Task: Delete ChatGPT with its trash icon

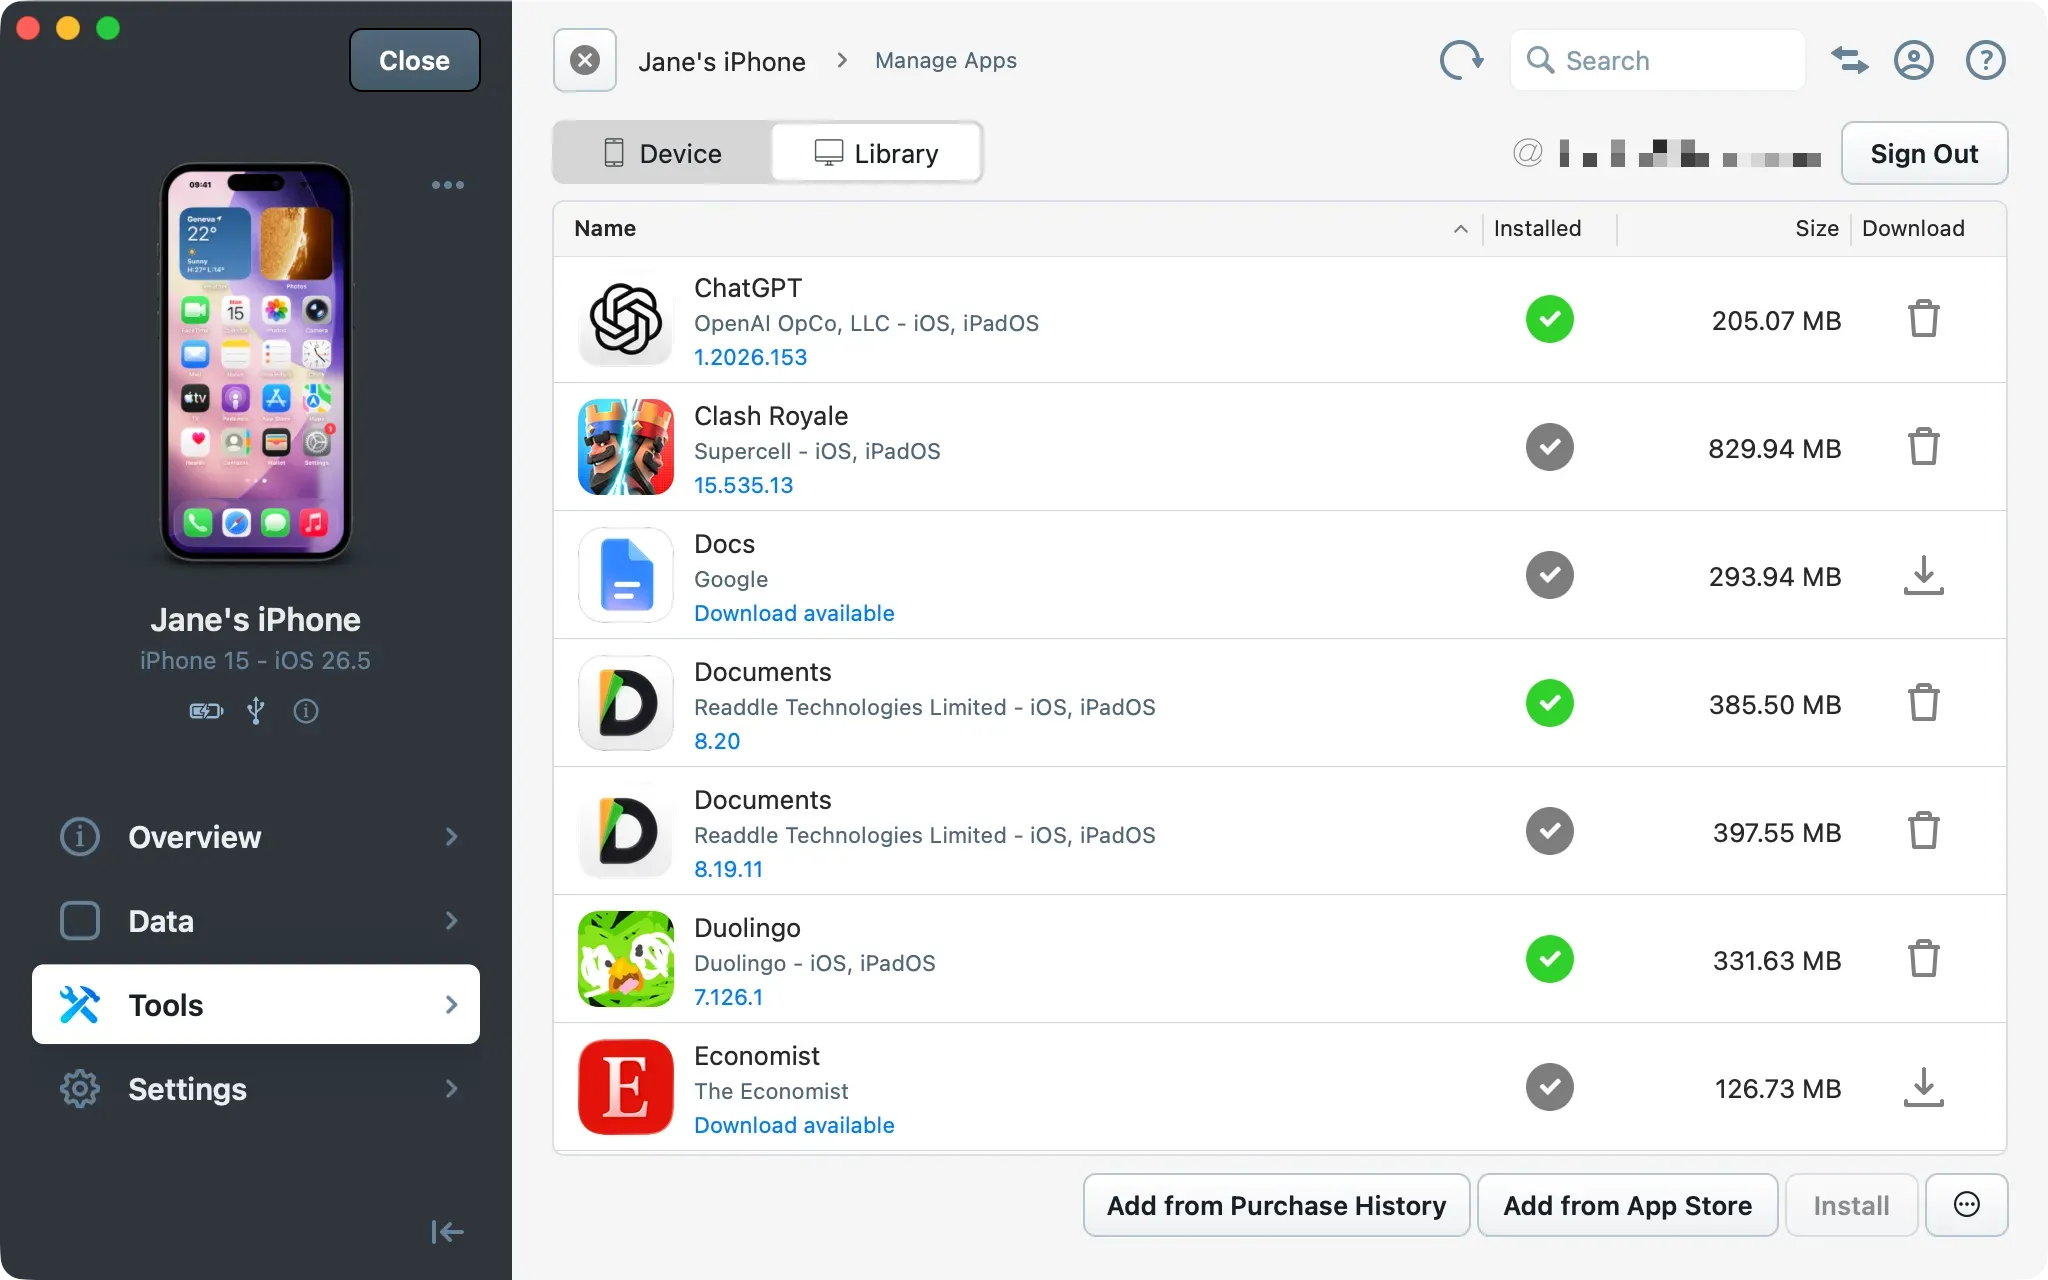Action: point(1923,319)
